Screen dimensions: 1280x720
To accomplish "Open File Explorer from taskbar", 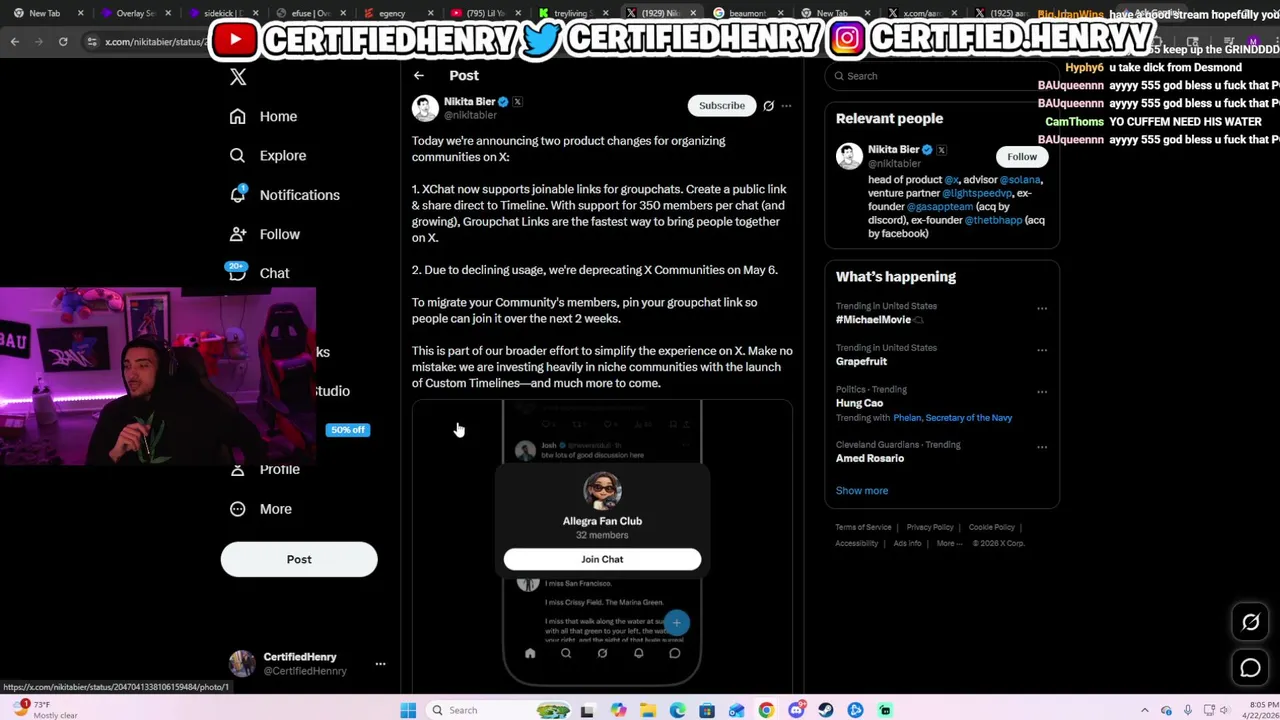I will coord(648,710).
